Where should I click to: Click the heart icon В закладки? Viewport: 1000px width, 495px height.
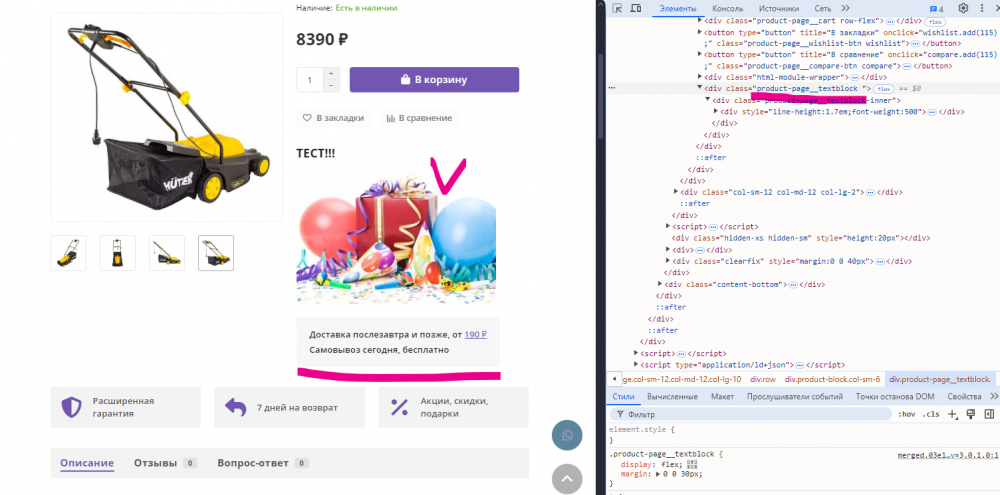[307, 118]
